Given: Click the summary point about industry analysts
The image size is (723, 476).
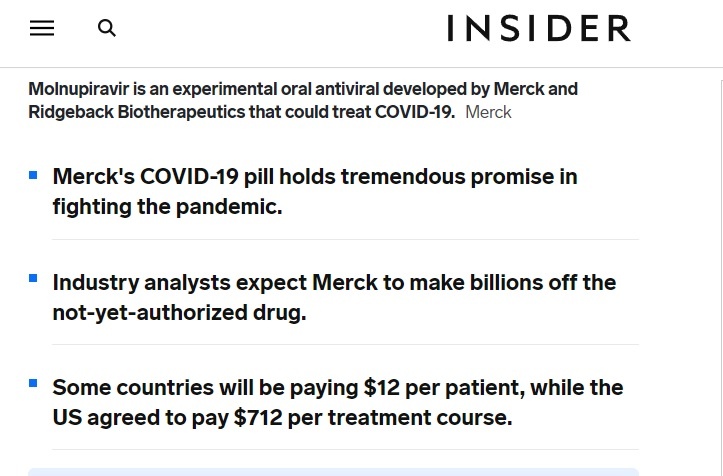Looking at the screenshot, I should pyautogui.click(x=334, y=297).
